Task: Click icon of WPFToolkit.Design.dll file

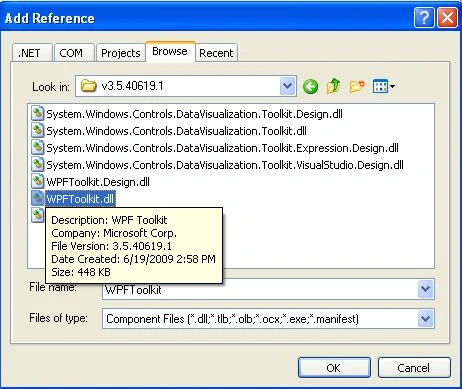Action: point(38,182)
